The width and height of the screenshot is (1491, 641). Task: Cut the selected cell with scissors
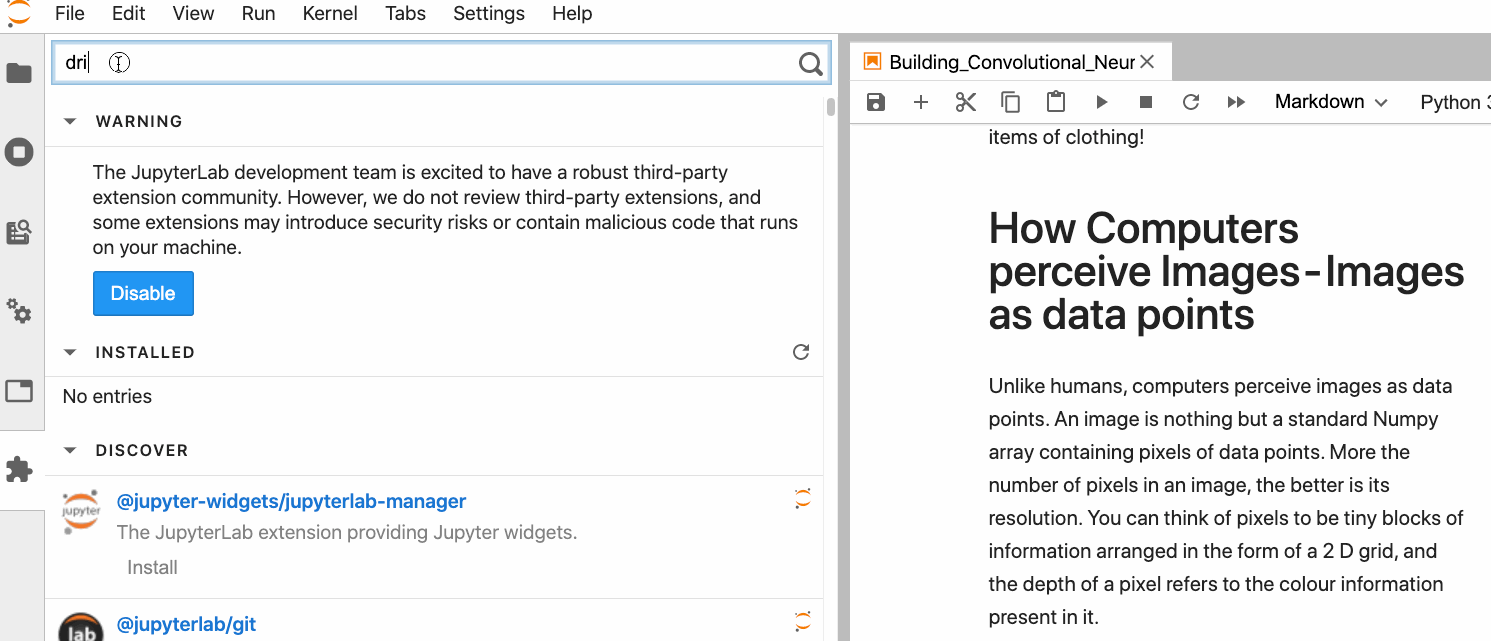[x=965, y=102]
